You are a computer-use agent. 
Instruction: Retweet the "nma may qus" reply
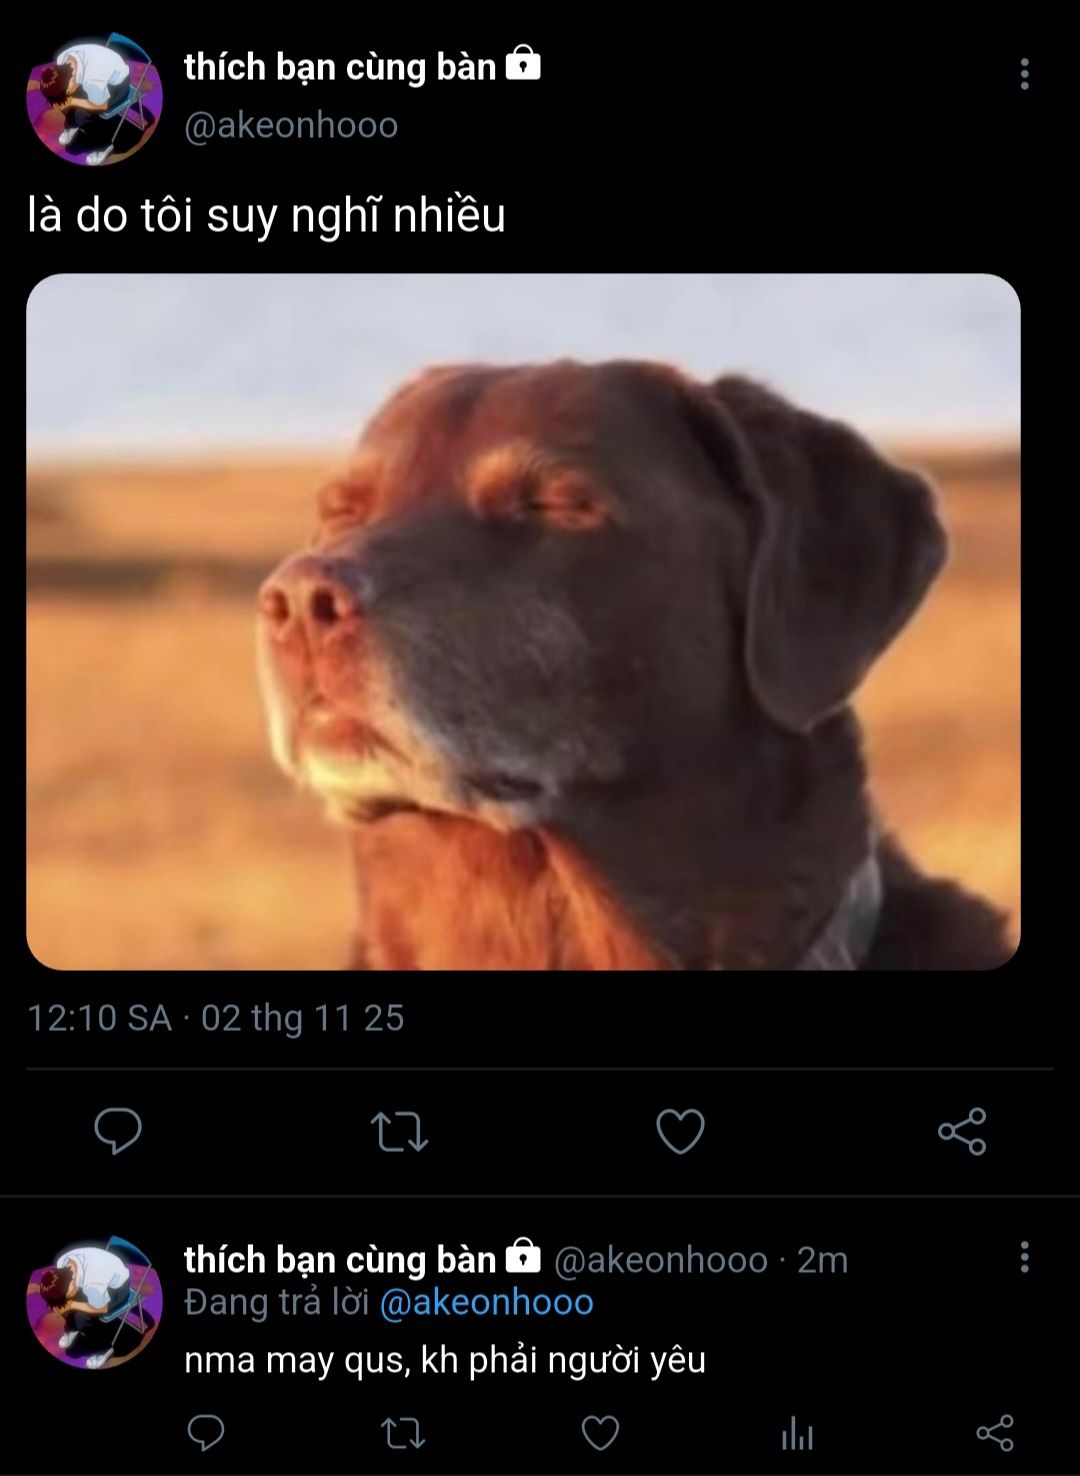[x=403, y=1434]
